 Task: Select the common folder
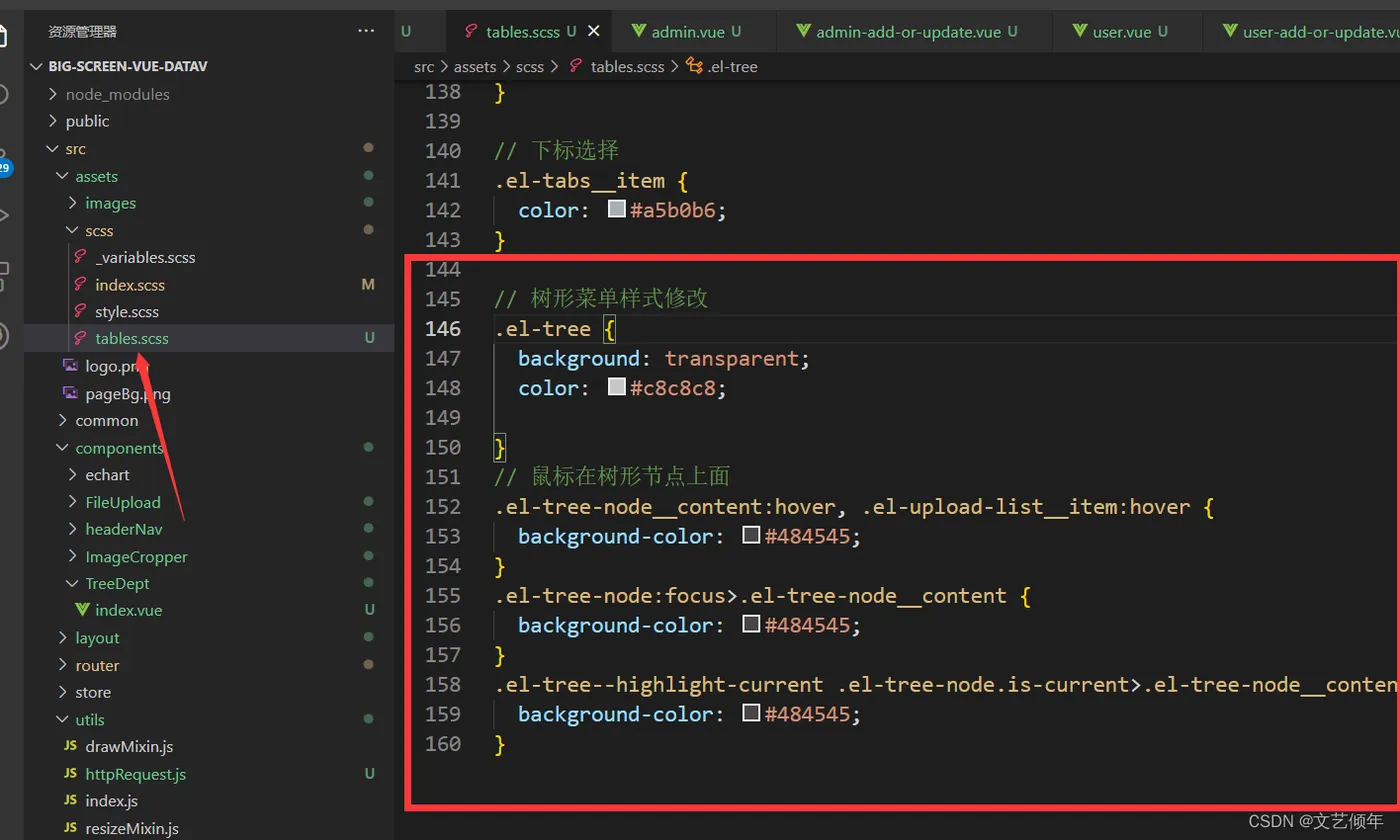coord(107,421)
